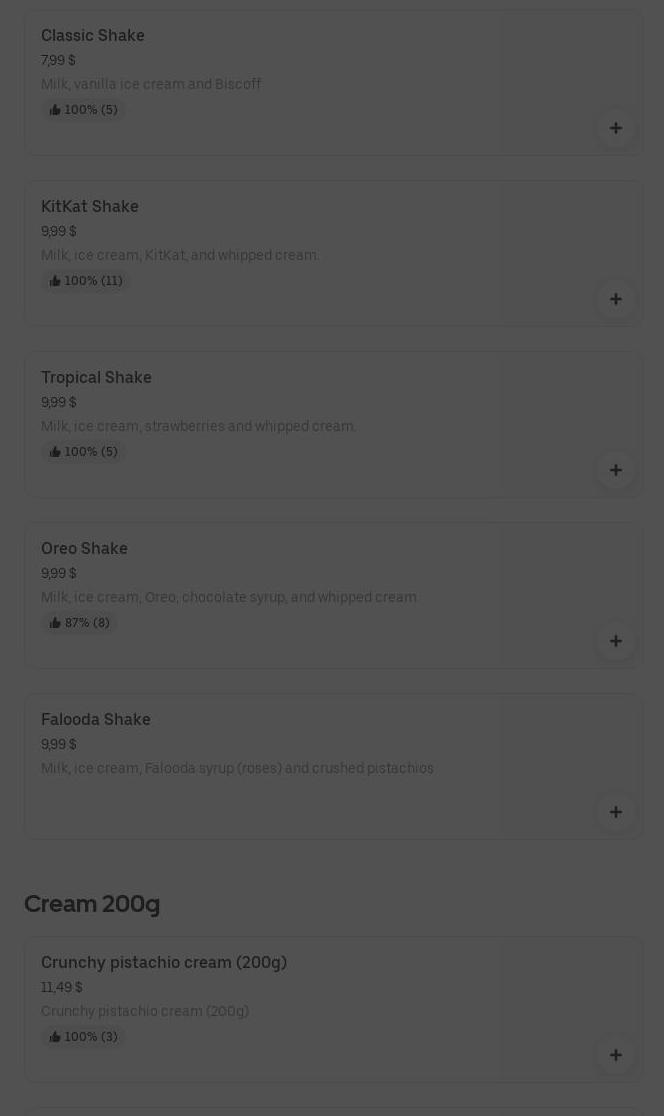
Task: Click the Cream 200g section heading
Action: 92,903
